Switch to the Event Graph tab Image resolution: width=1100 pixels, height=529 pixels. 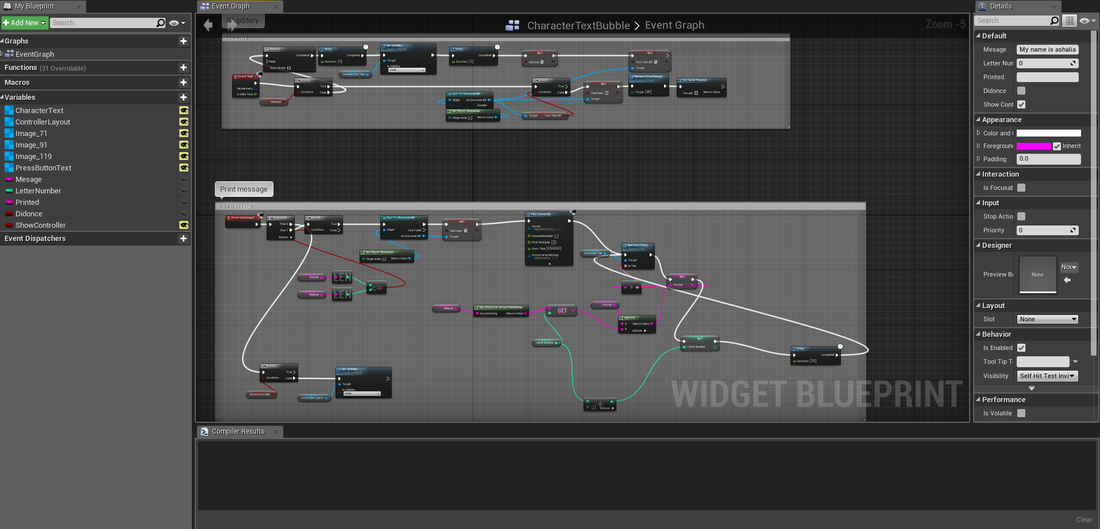[231, 6]
